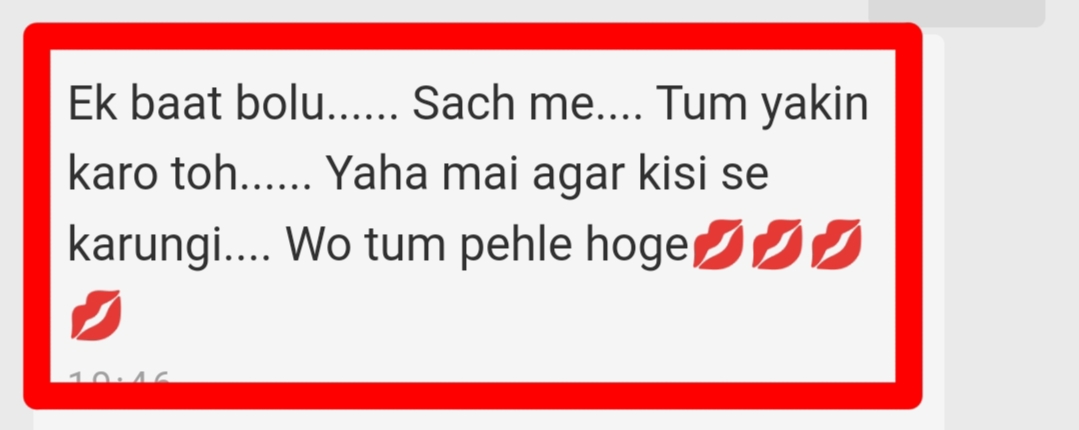Tap the lone kiss emoji on the last line
Viewport: 1079px width, 430px height.
point(96,315)
